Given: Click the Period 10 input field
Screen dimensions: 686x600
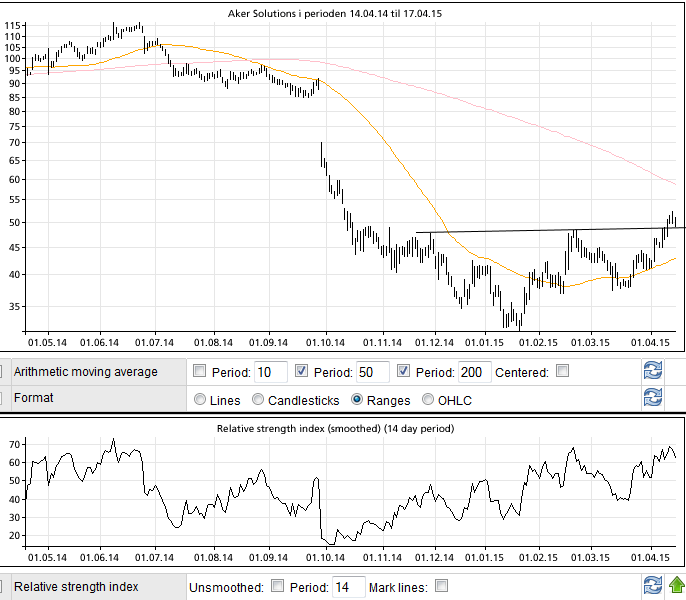Looking at the screenshot, I should 270,373.
